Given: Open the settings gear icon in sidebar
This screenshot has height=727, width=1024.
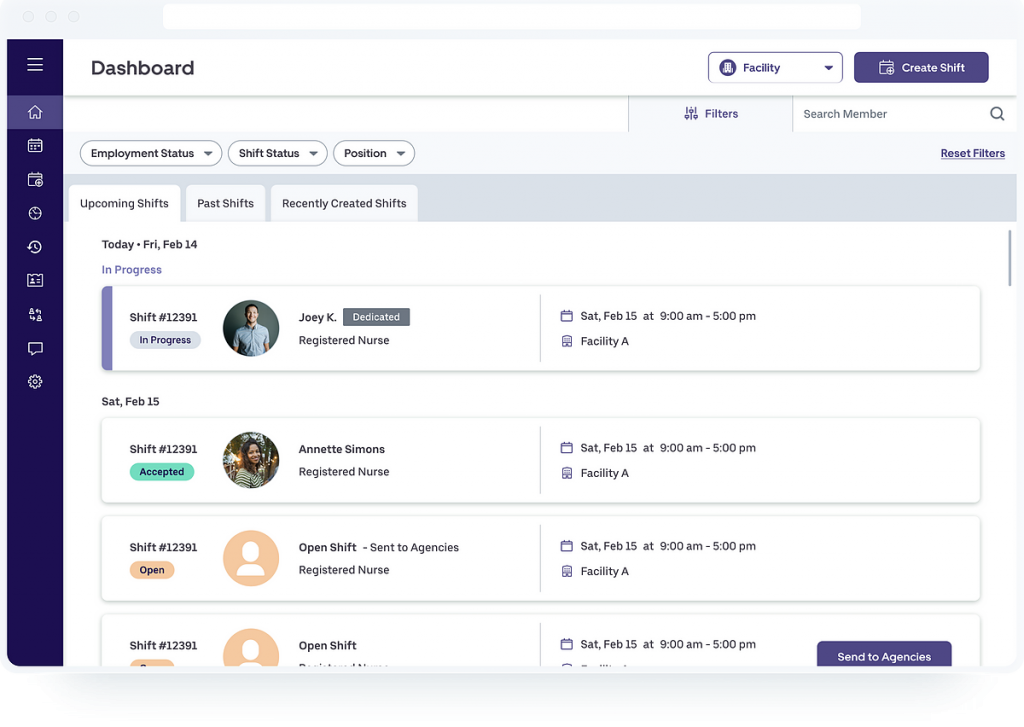Looking at the screenshot, I should pos(35,382).
